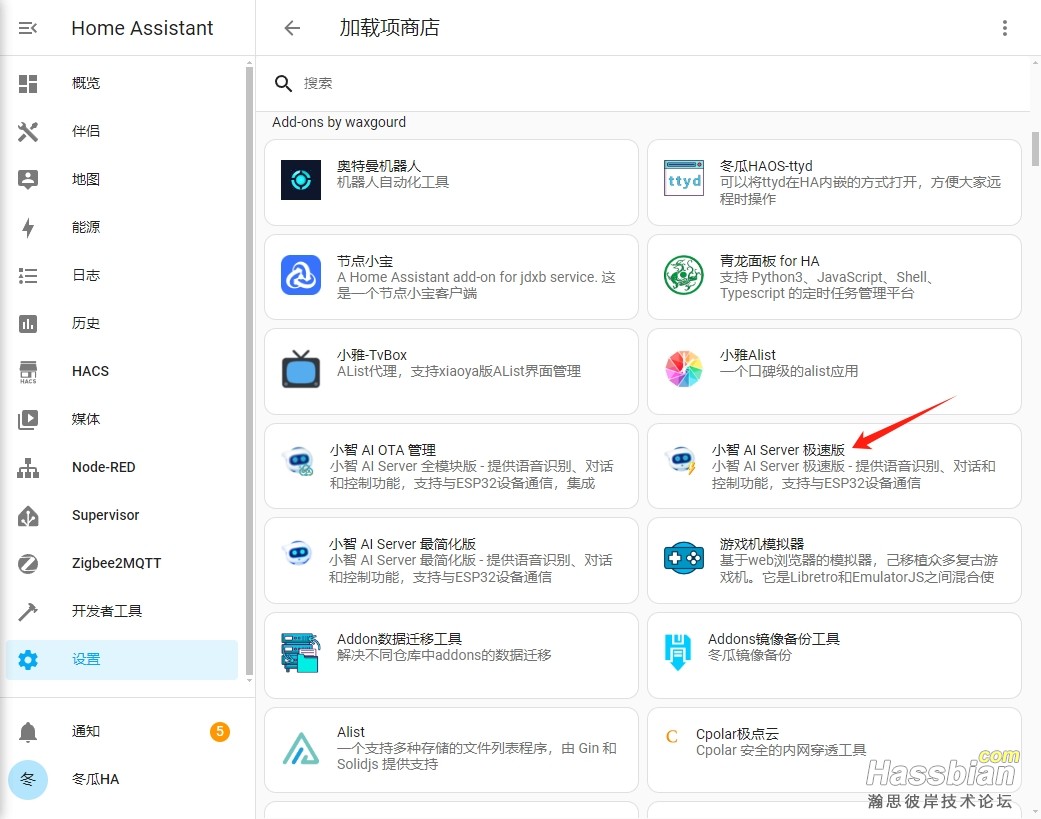Open 媒体 in the sidebar

[122, 419]
